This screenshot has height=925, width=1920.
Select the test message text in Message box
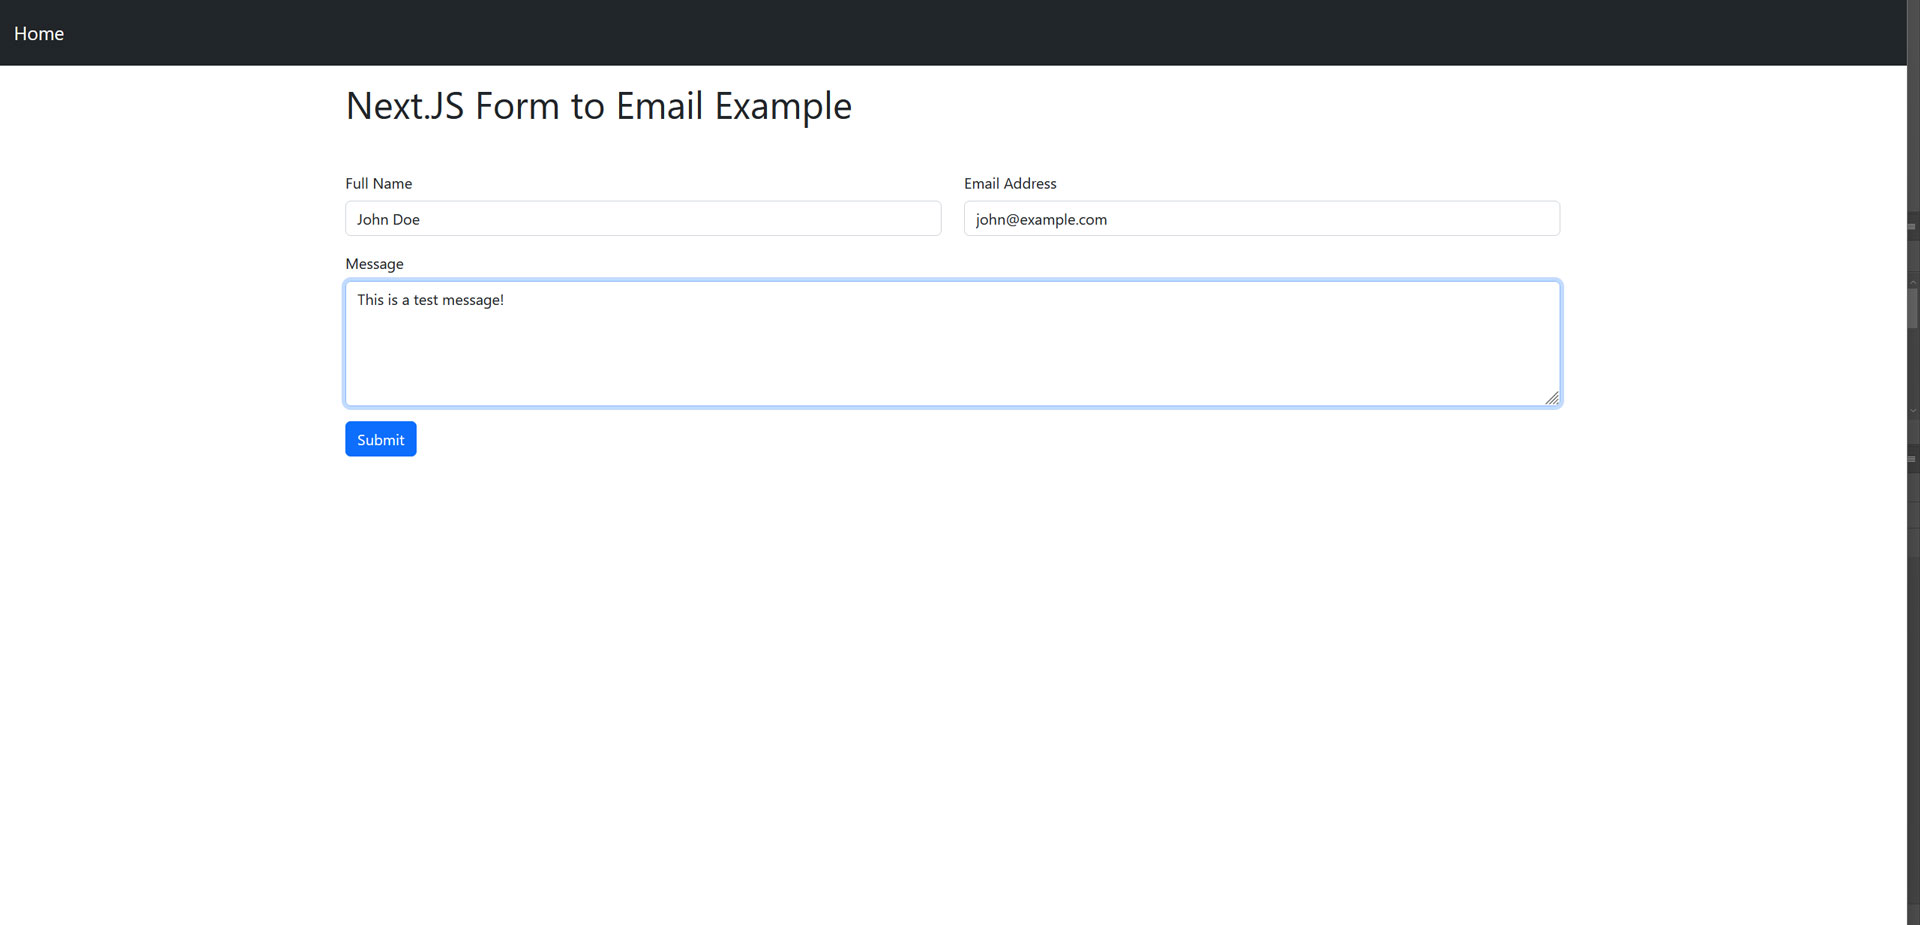click(430, 299)
